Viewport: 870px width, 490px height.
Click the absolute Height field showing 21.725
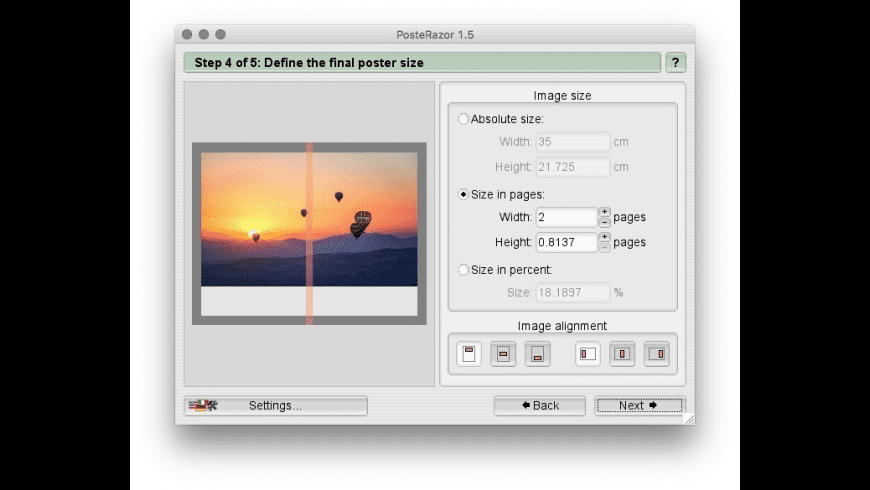point(573,166)
